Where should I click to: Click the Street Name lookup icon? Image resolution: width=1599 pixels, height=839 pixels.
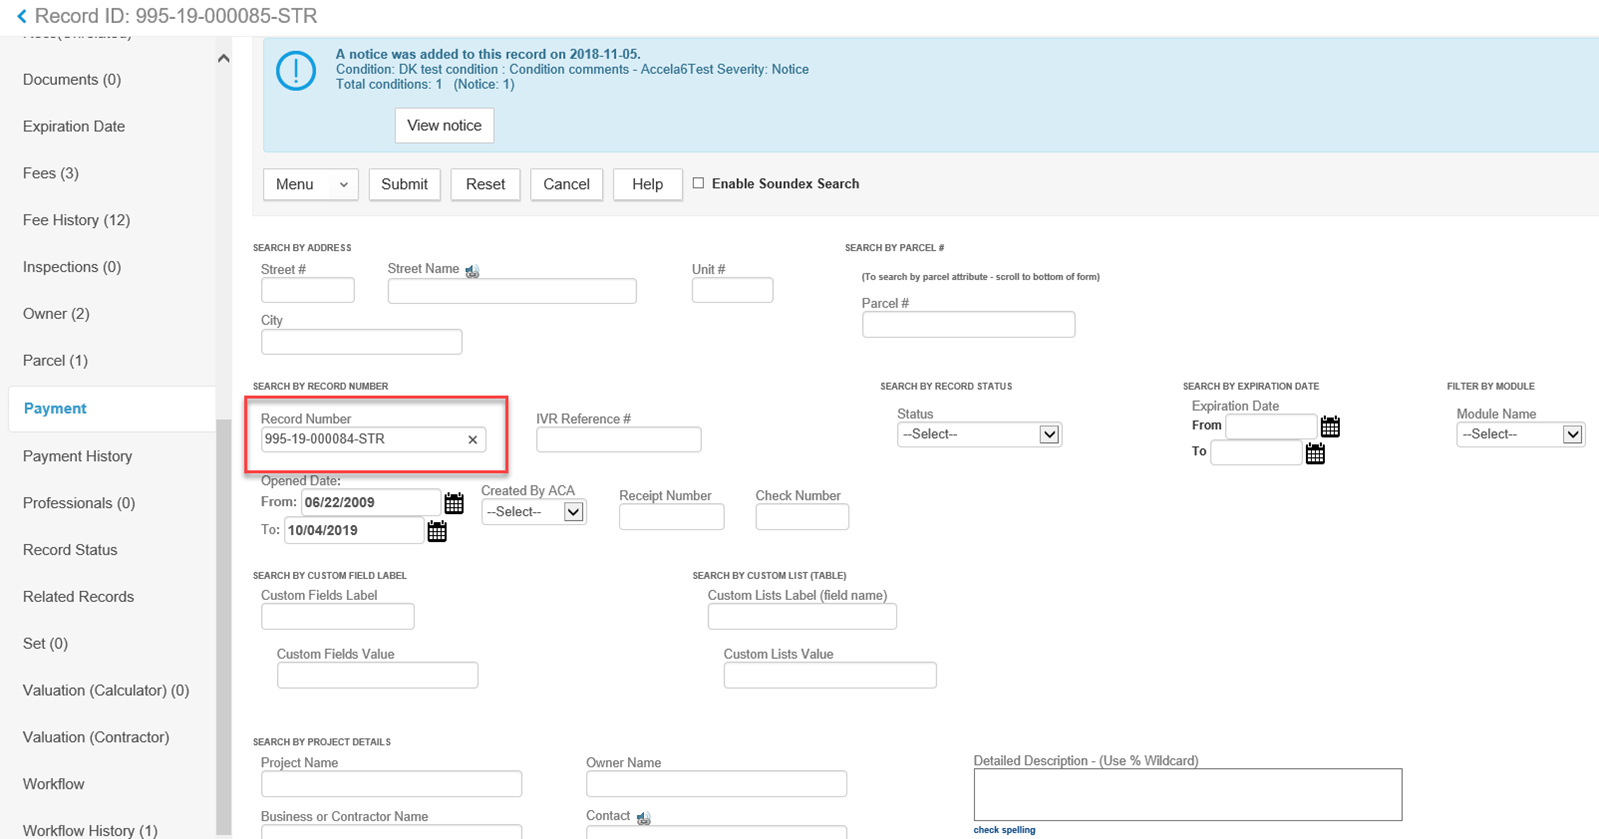[x=472, y=271]
